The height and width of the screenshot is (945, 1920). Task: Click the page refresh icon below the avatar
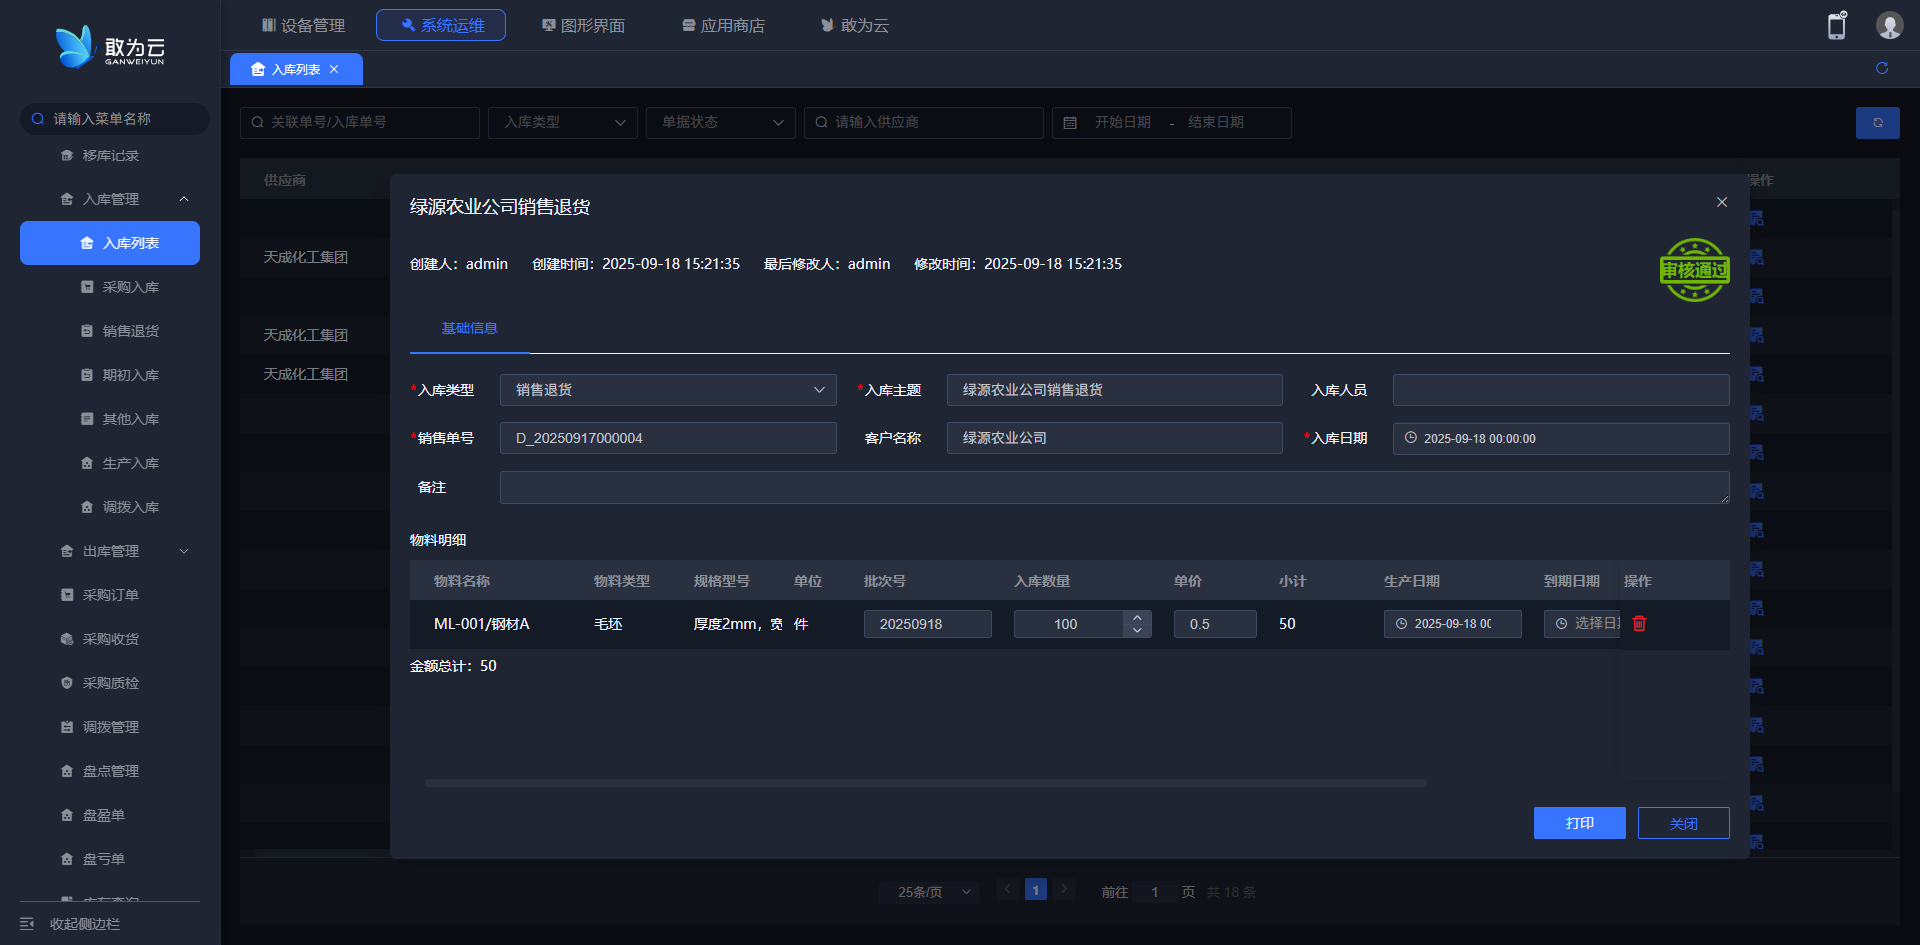1882,68
